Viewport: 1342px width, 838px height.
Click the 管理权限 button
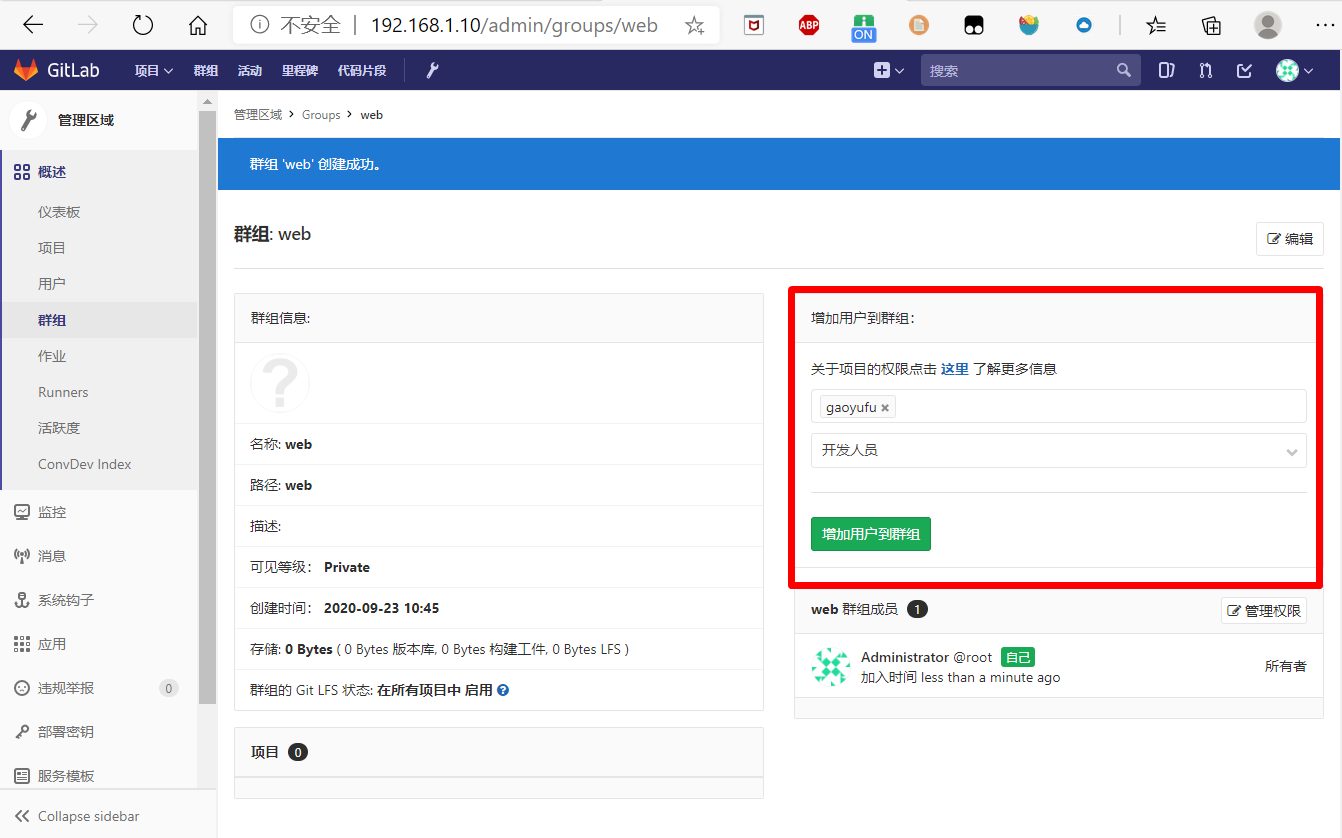click(x=1264, y=611)
